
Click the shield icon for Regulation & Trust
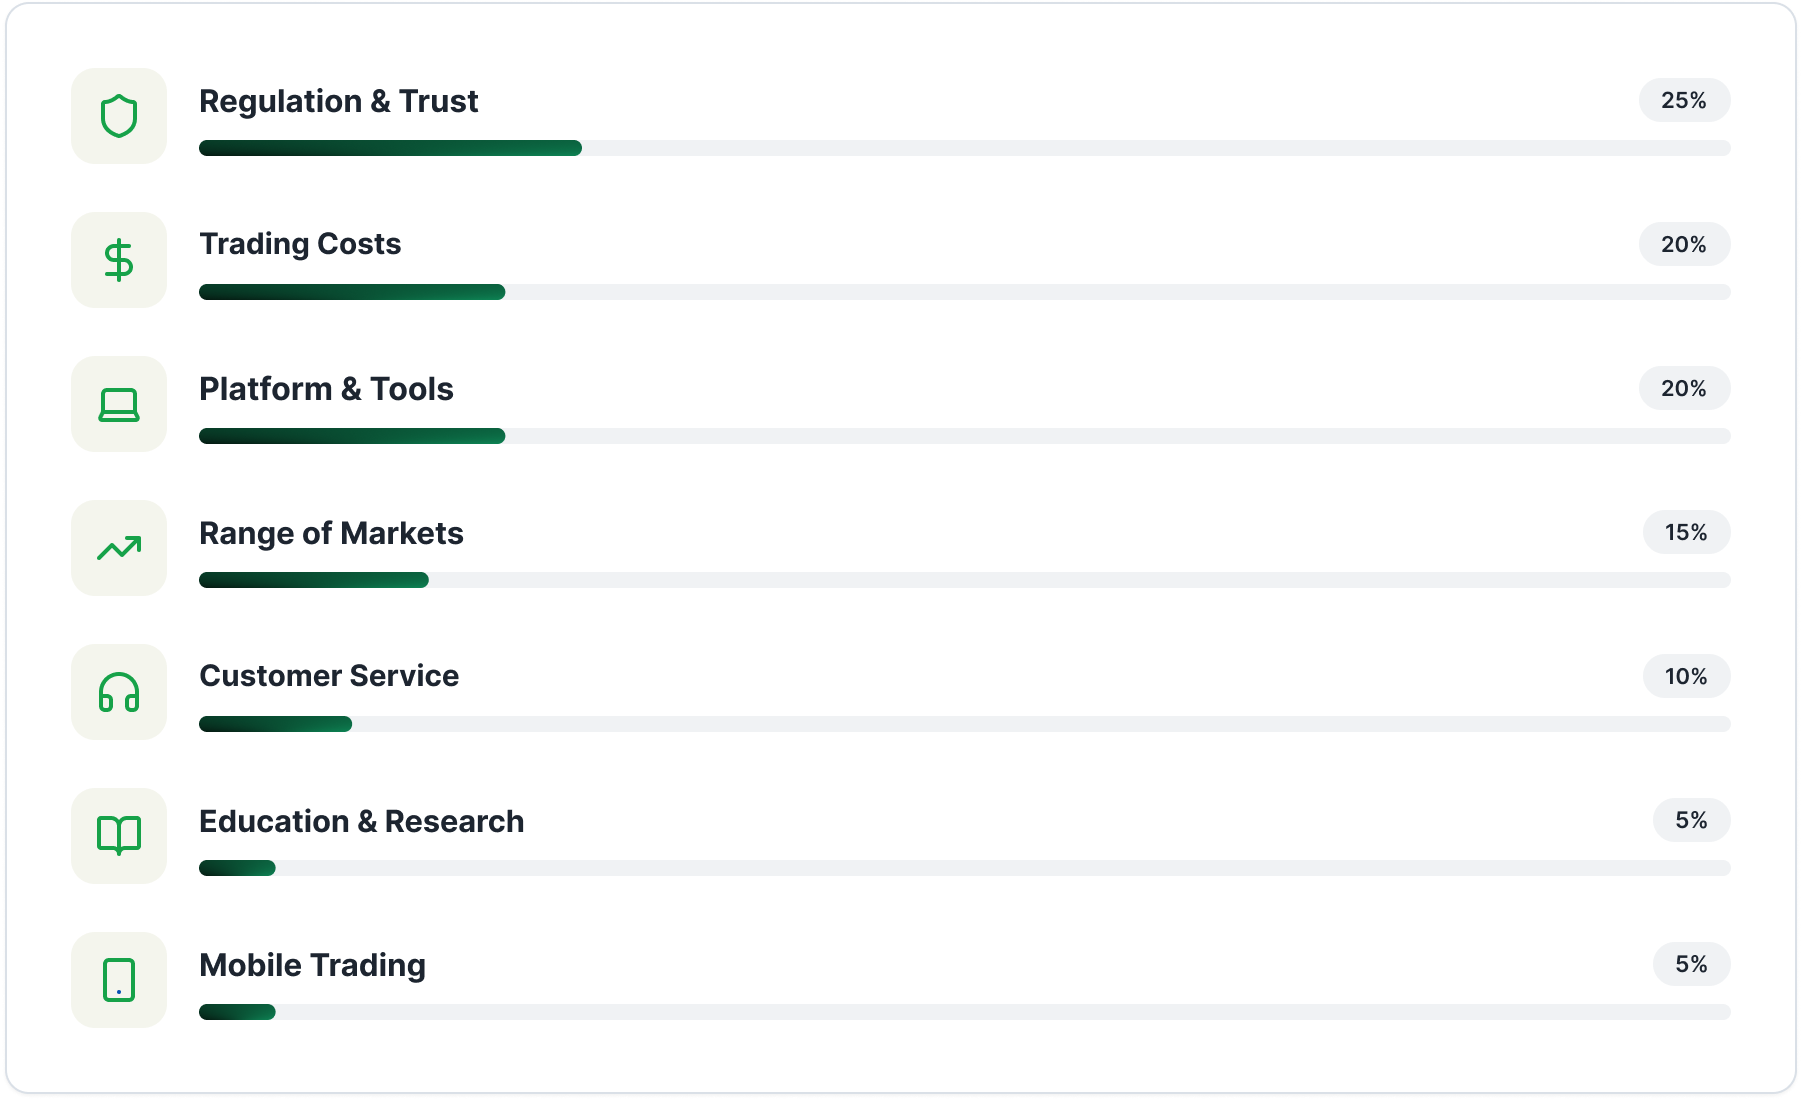click(119, 116)
